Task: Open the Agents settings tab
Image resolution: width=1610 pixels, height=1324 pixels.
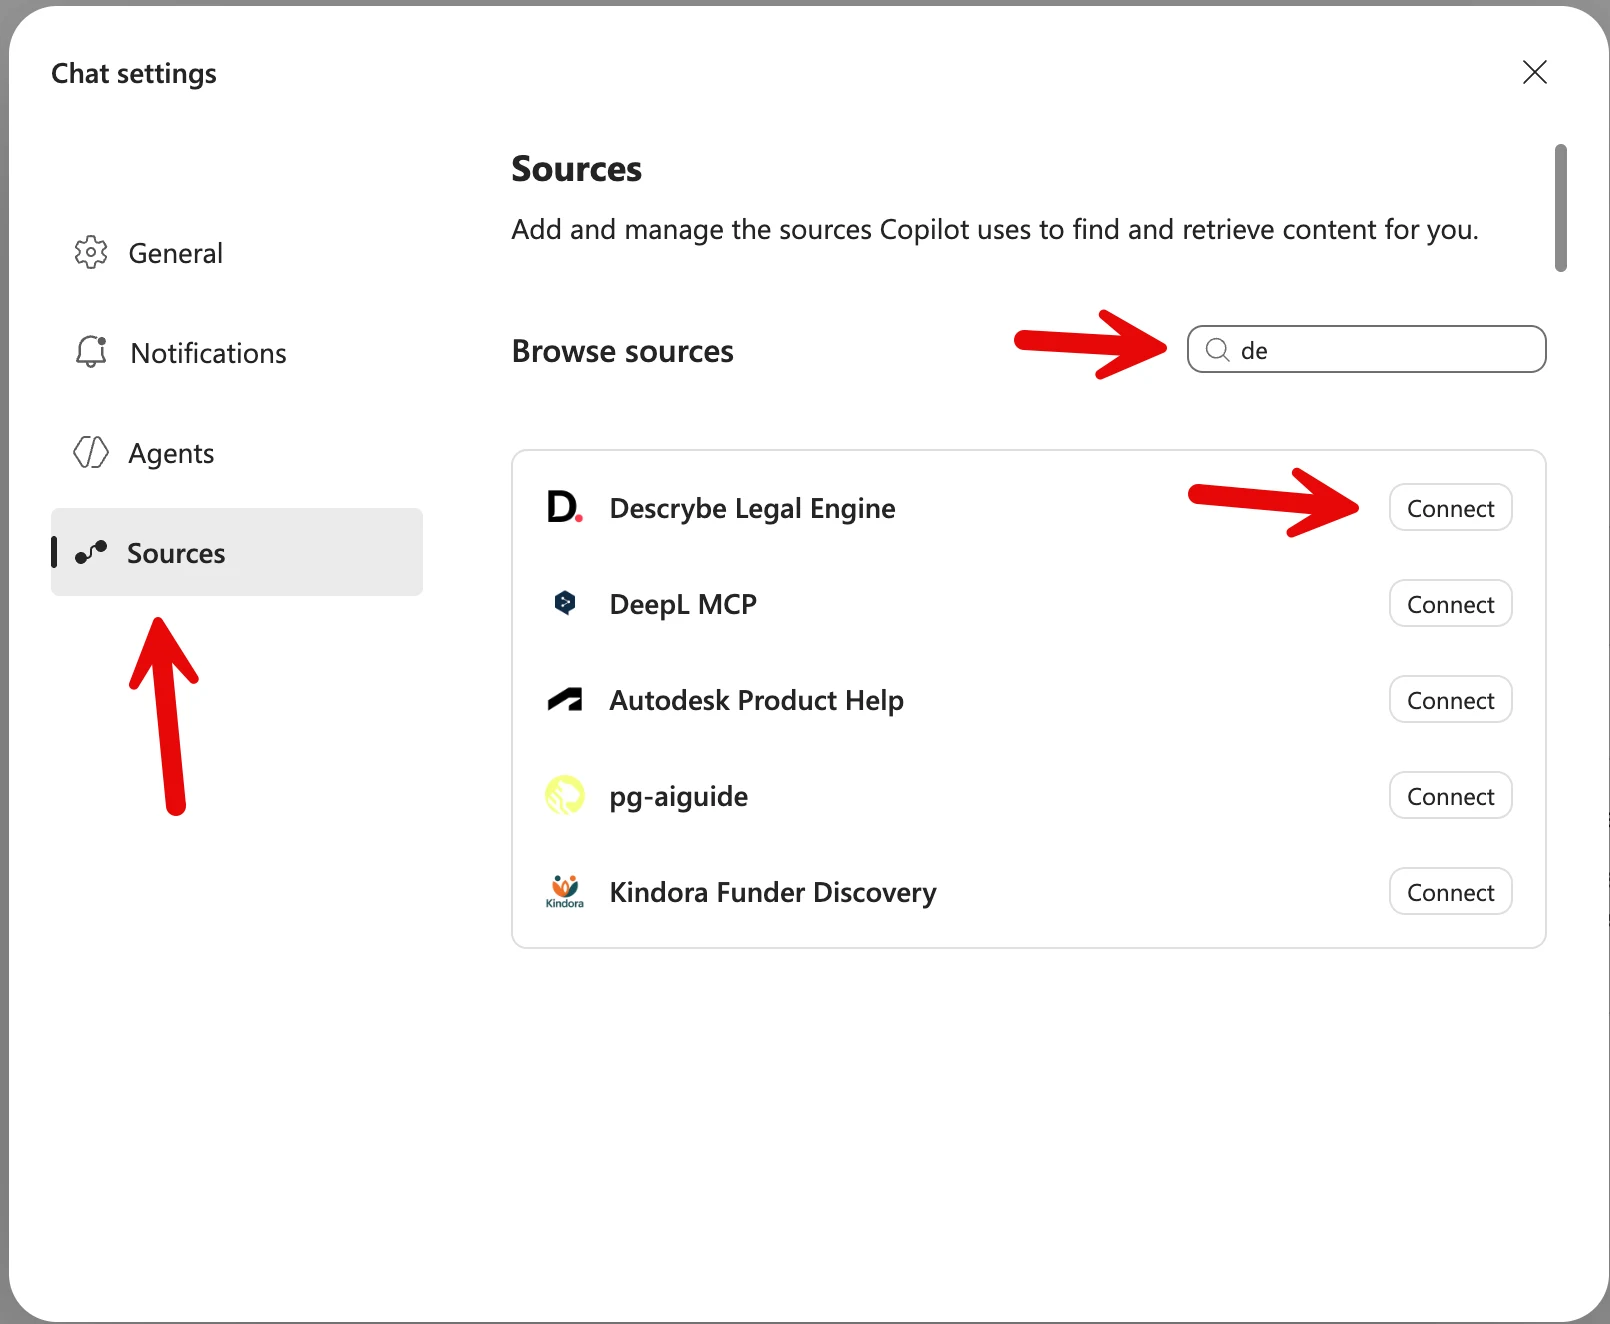Action: point(237,452)
